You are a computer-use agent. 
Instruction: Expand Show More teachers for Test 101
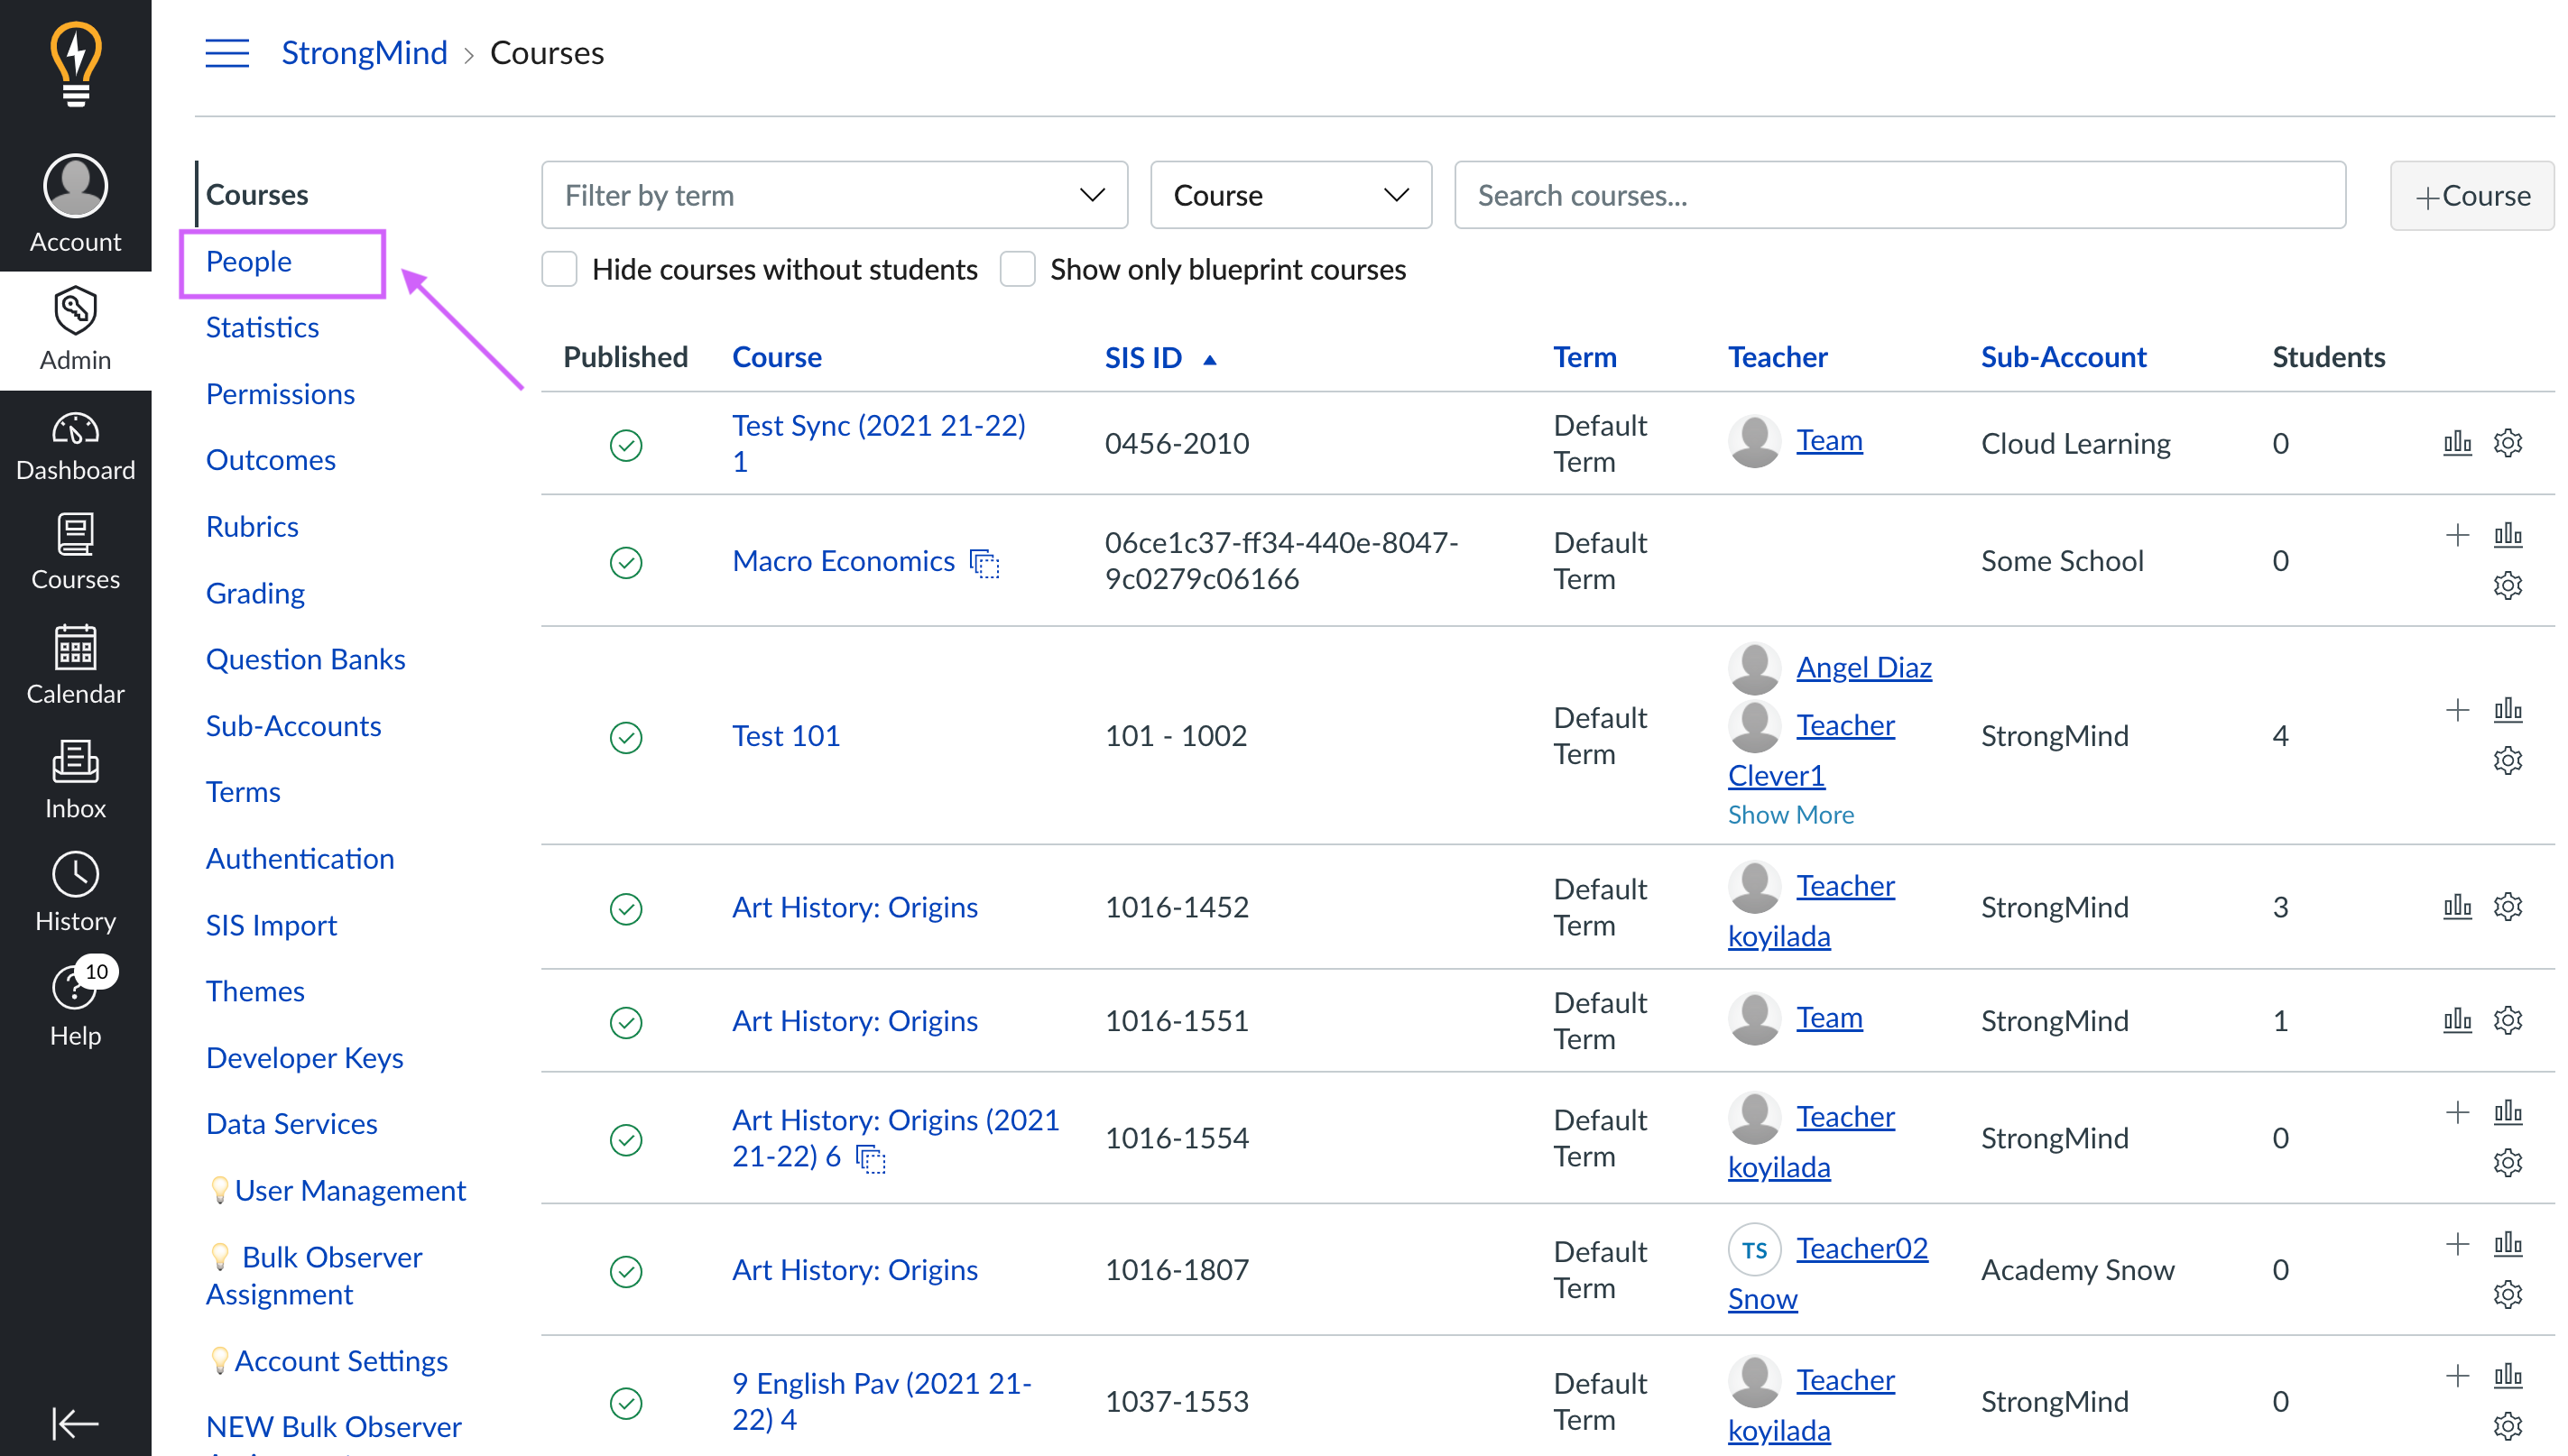[1790, 815]
